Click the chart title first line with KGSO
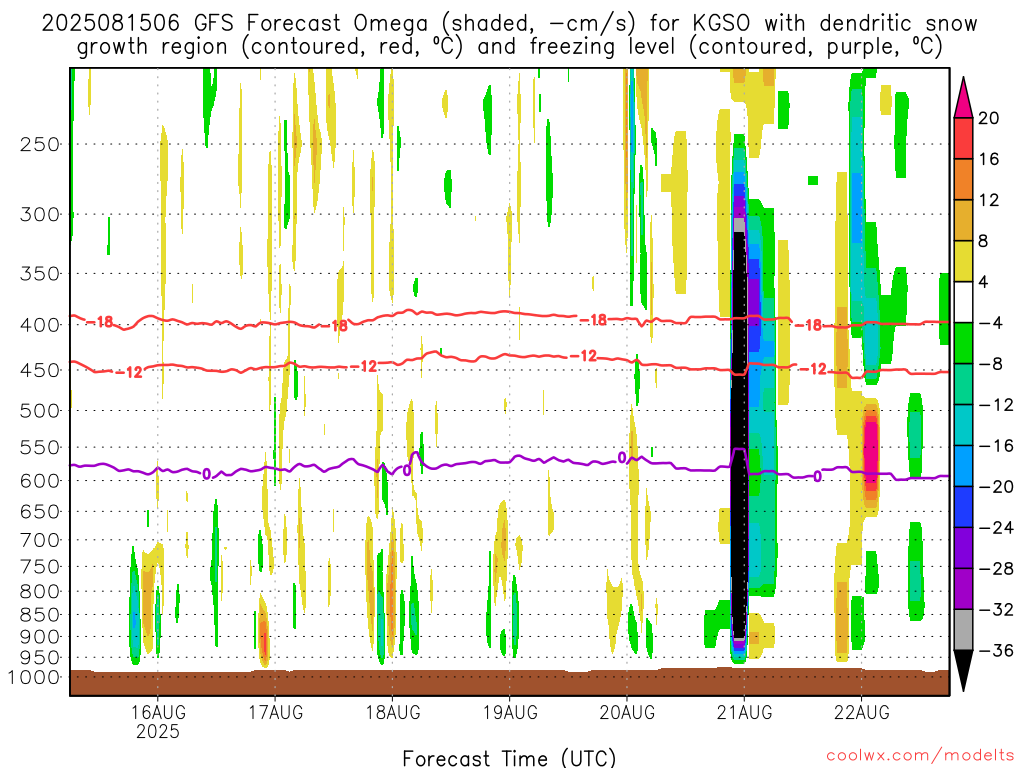 (509, 24)
